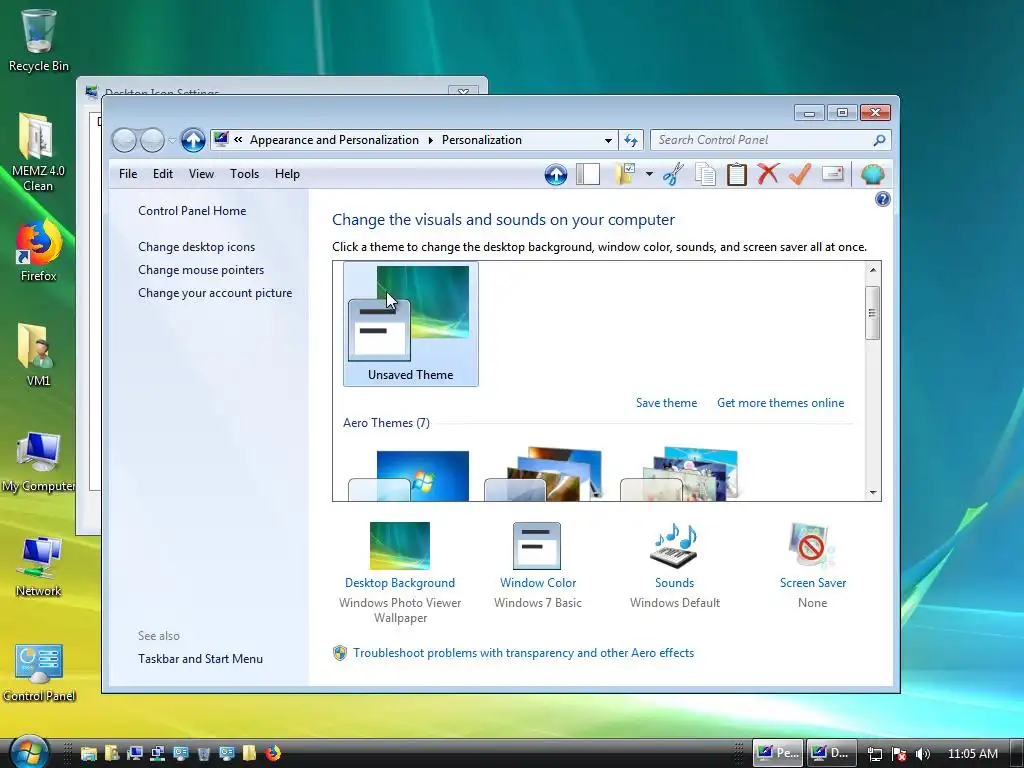Select the Control Panel desktop icon
This screenshot has height=768, width=1024.
[39, 673]
